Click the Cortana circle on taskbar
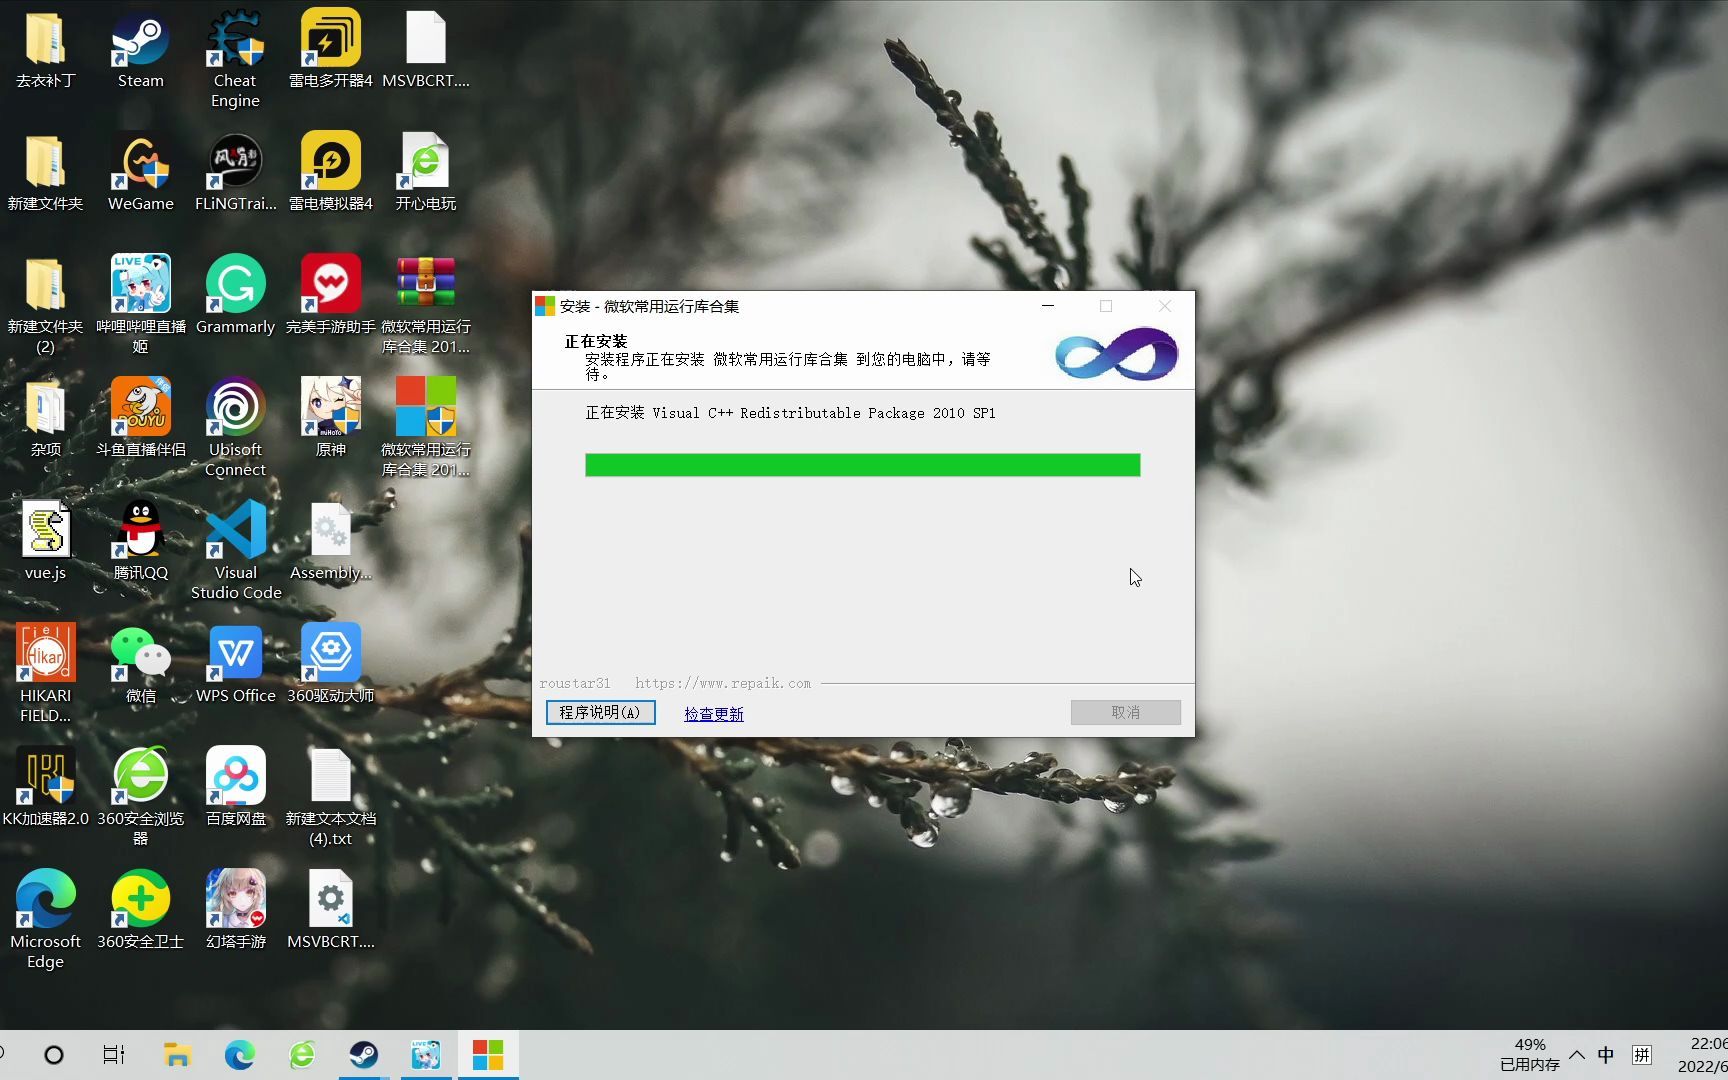This screenshot has width=1728, height=1080. pos(54,1055)
